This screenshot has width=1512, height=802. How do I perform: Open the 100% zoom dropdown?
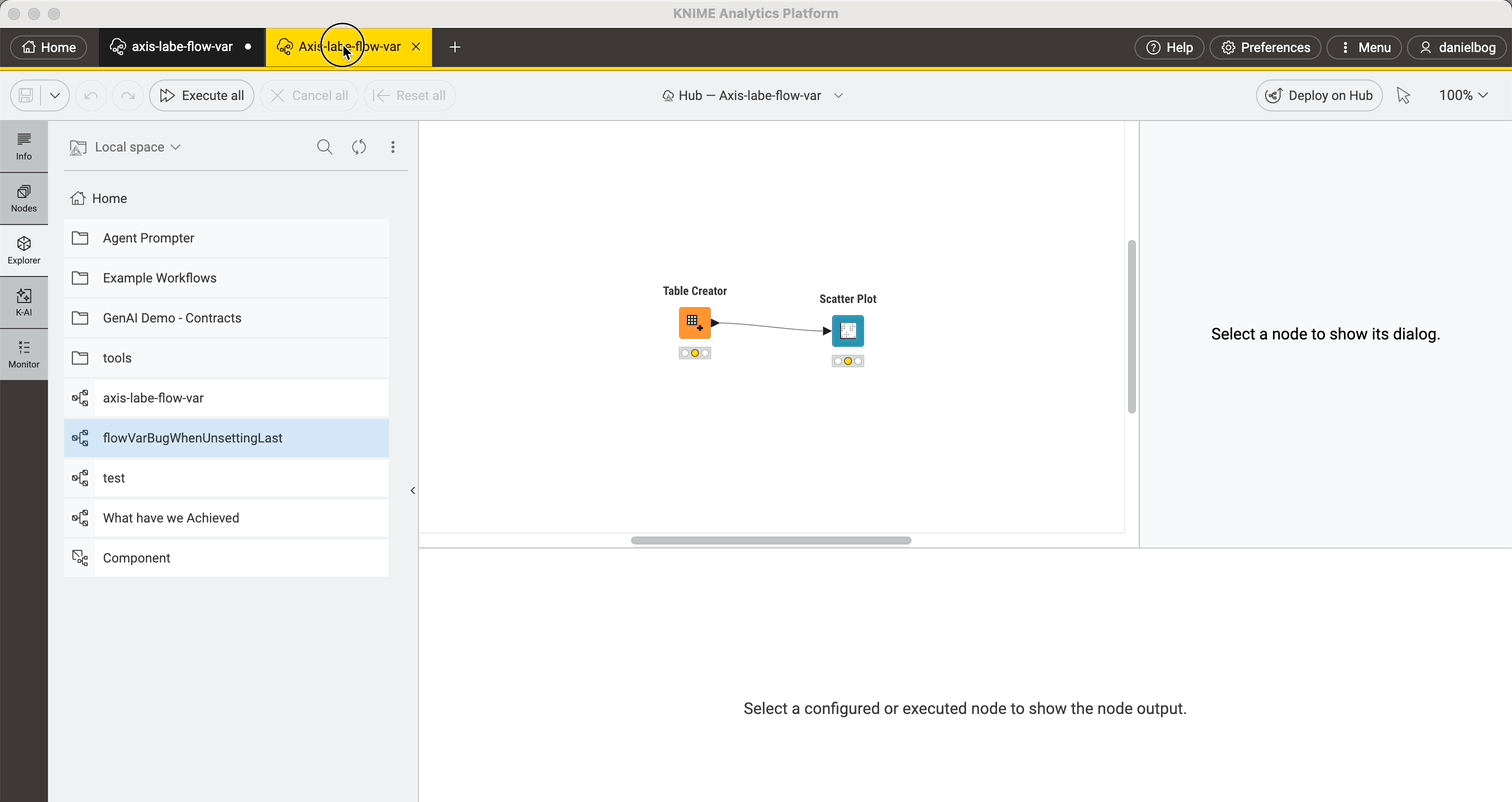1463,95
